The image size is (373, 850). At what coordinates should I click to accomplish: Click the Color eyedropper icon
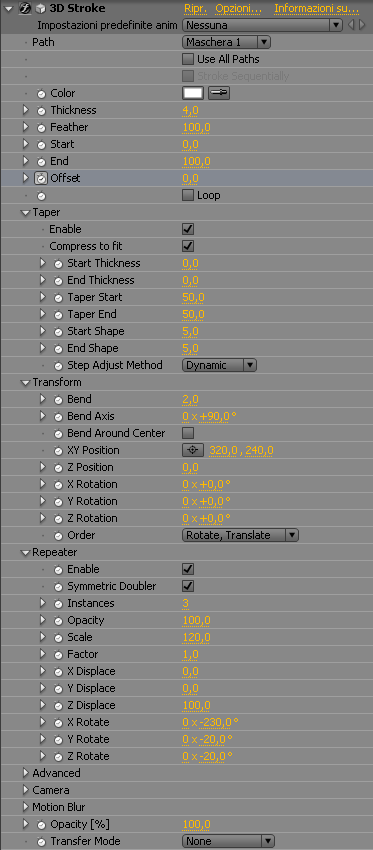click(219, 93)
